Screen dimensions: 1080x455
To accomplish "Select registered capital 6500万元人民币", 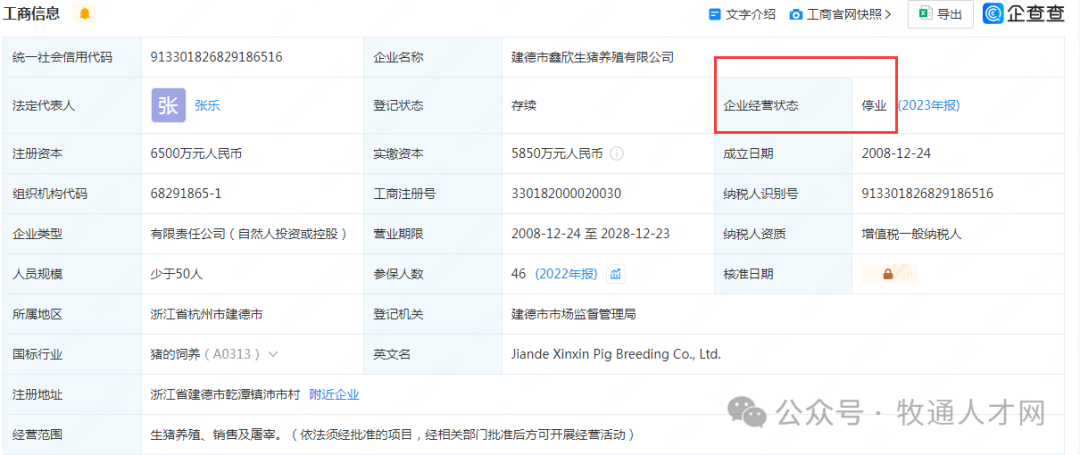I will pos(196,154).
